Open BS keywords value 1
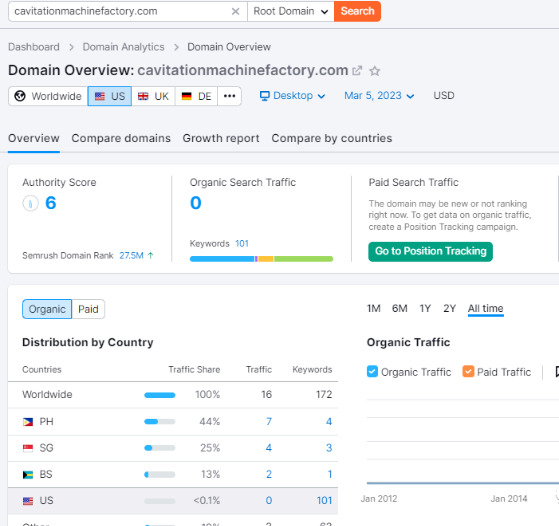559x526 pixels. pos(330,475)
